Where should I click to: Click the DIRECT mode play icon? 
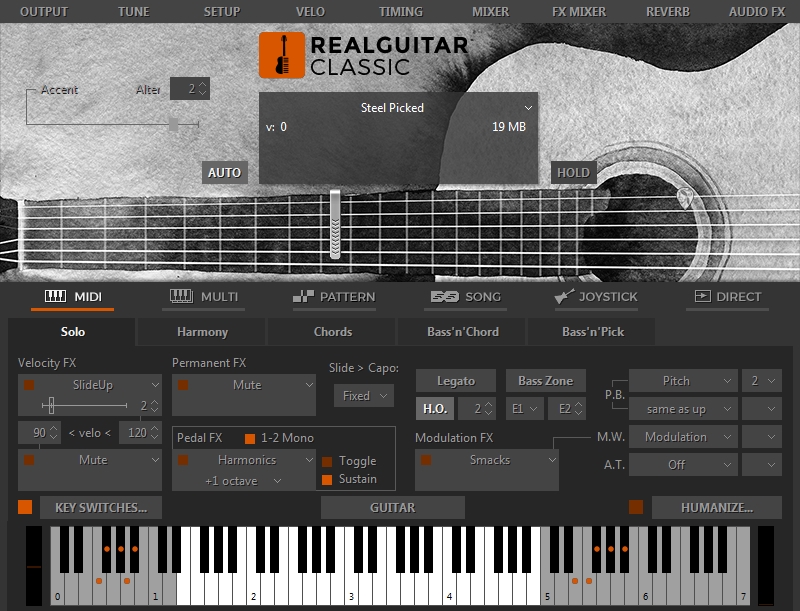703,296
